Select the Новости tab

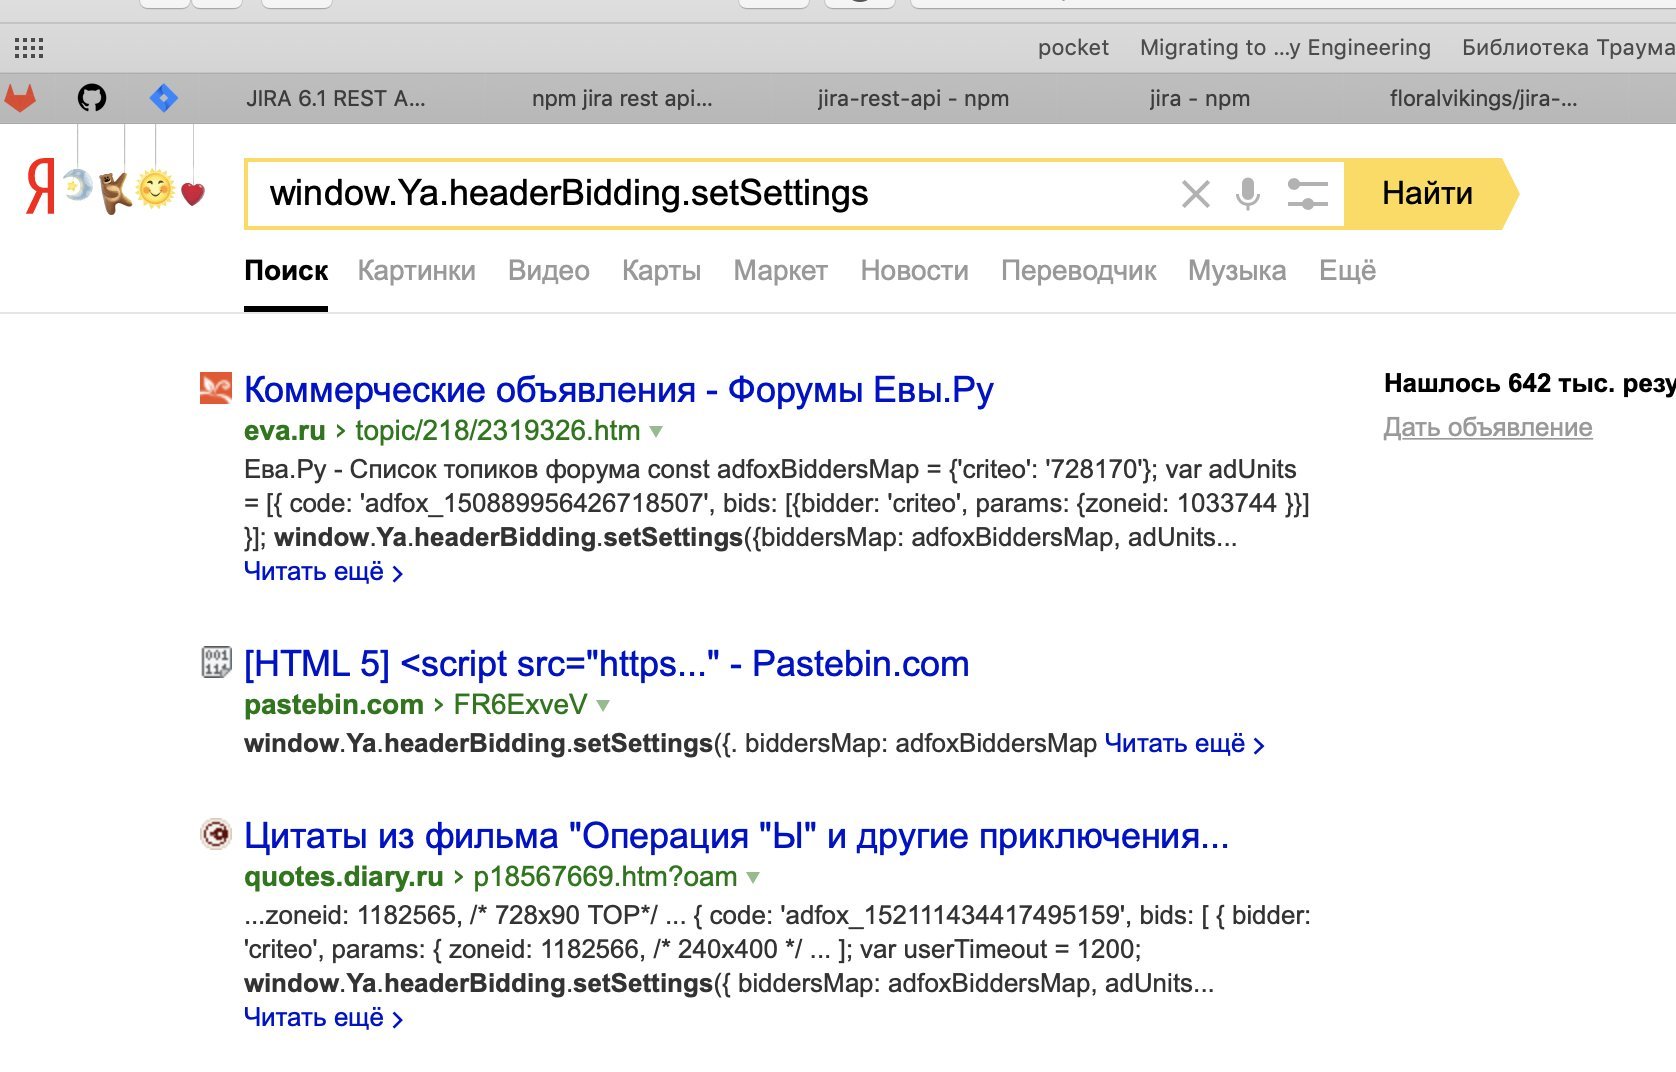point(915,271)
